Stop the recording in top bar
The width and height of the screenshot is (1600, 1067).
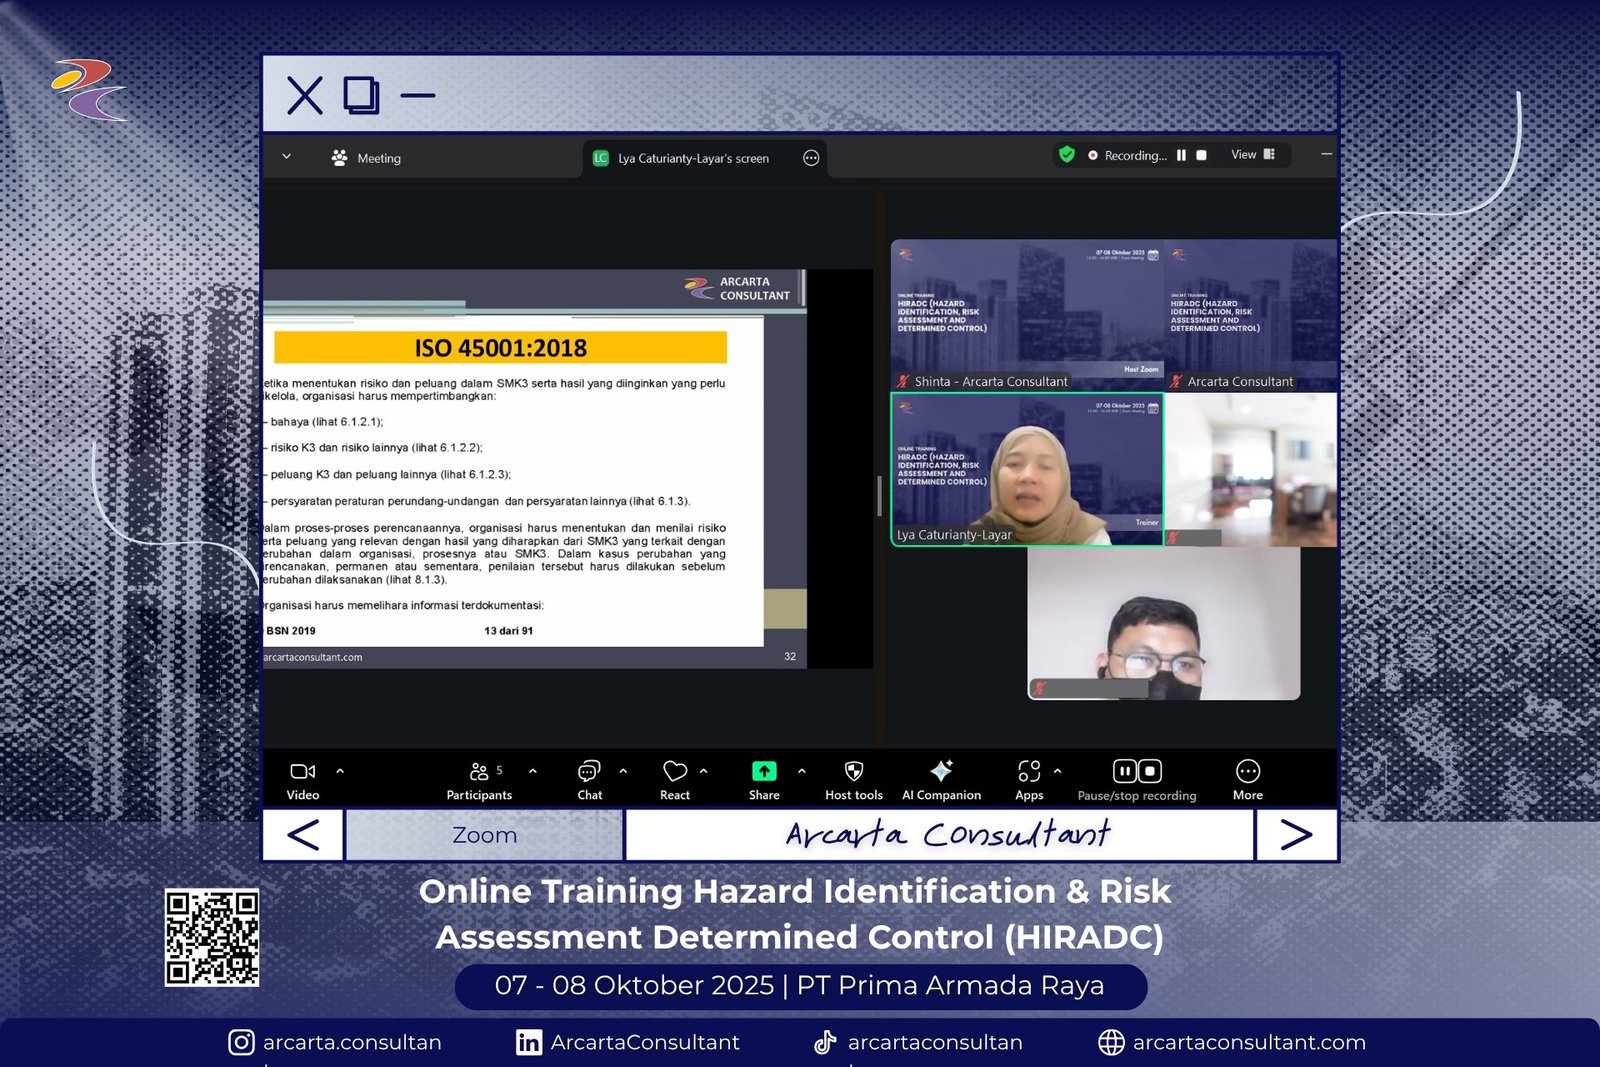pos(1202,155)
